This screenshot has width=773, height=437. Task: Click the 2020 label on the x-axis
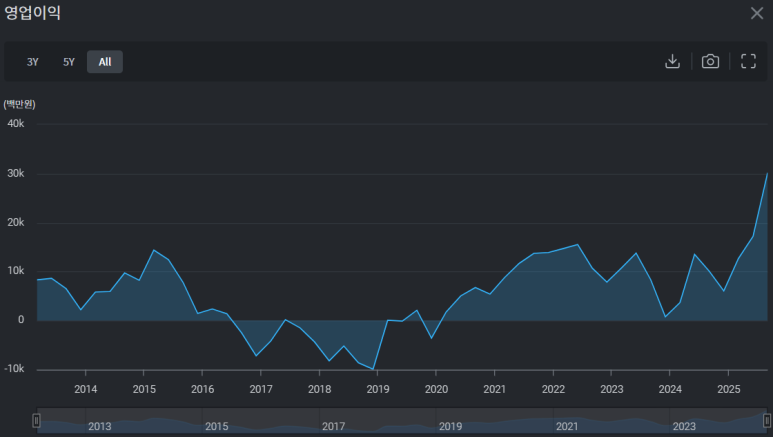(436, 389)
